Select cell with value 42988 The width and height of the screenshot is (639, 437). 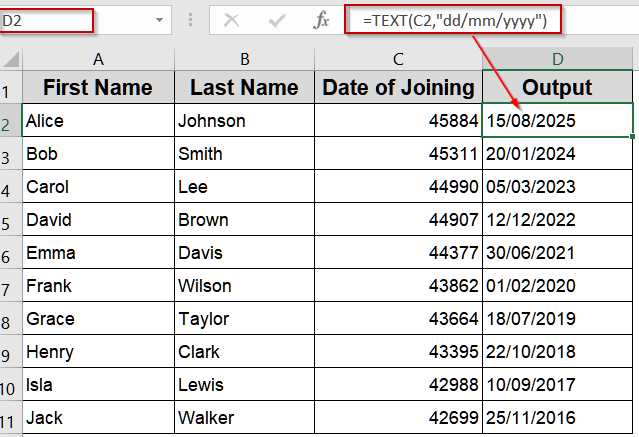coord(398,384)
